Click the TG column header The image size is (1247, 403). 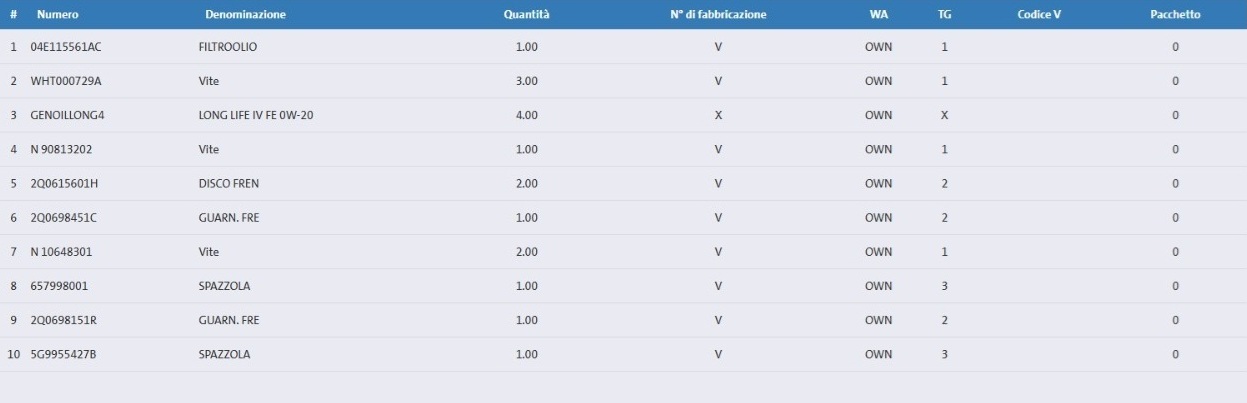[x=944, y=15]
